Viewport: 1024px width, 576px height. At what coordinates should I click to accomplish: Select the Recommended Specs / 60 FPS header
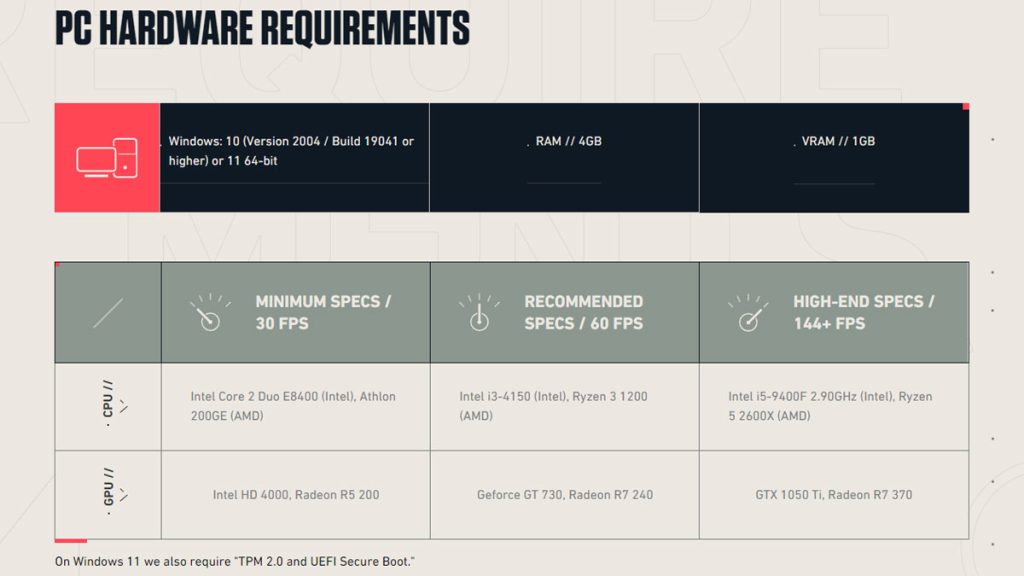click(x=584, y=312)
